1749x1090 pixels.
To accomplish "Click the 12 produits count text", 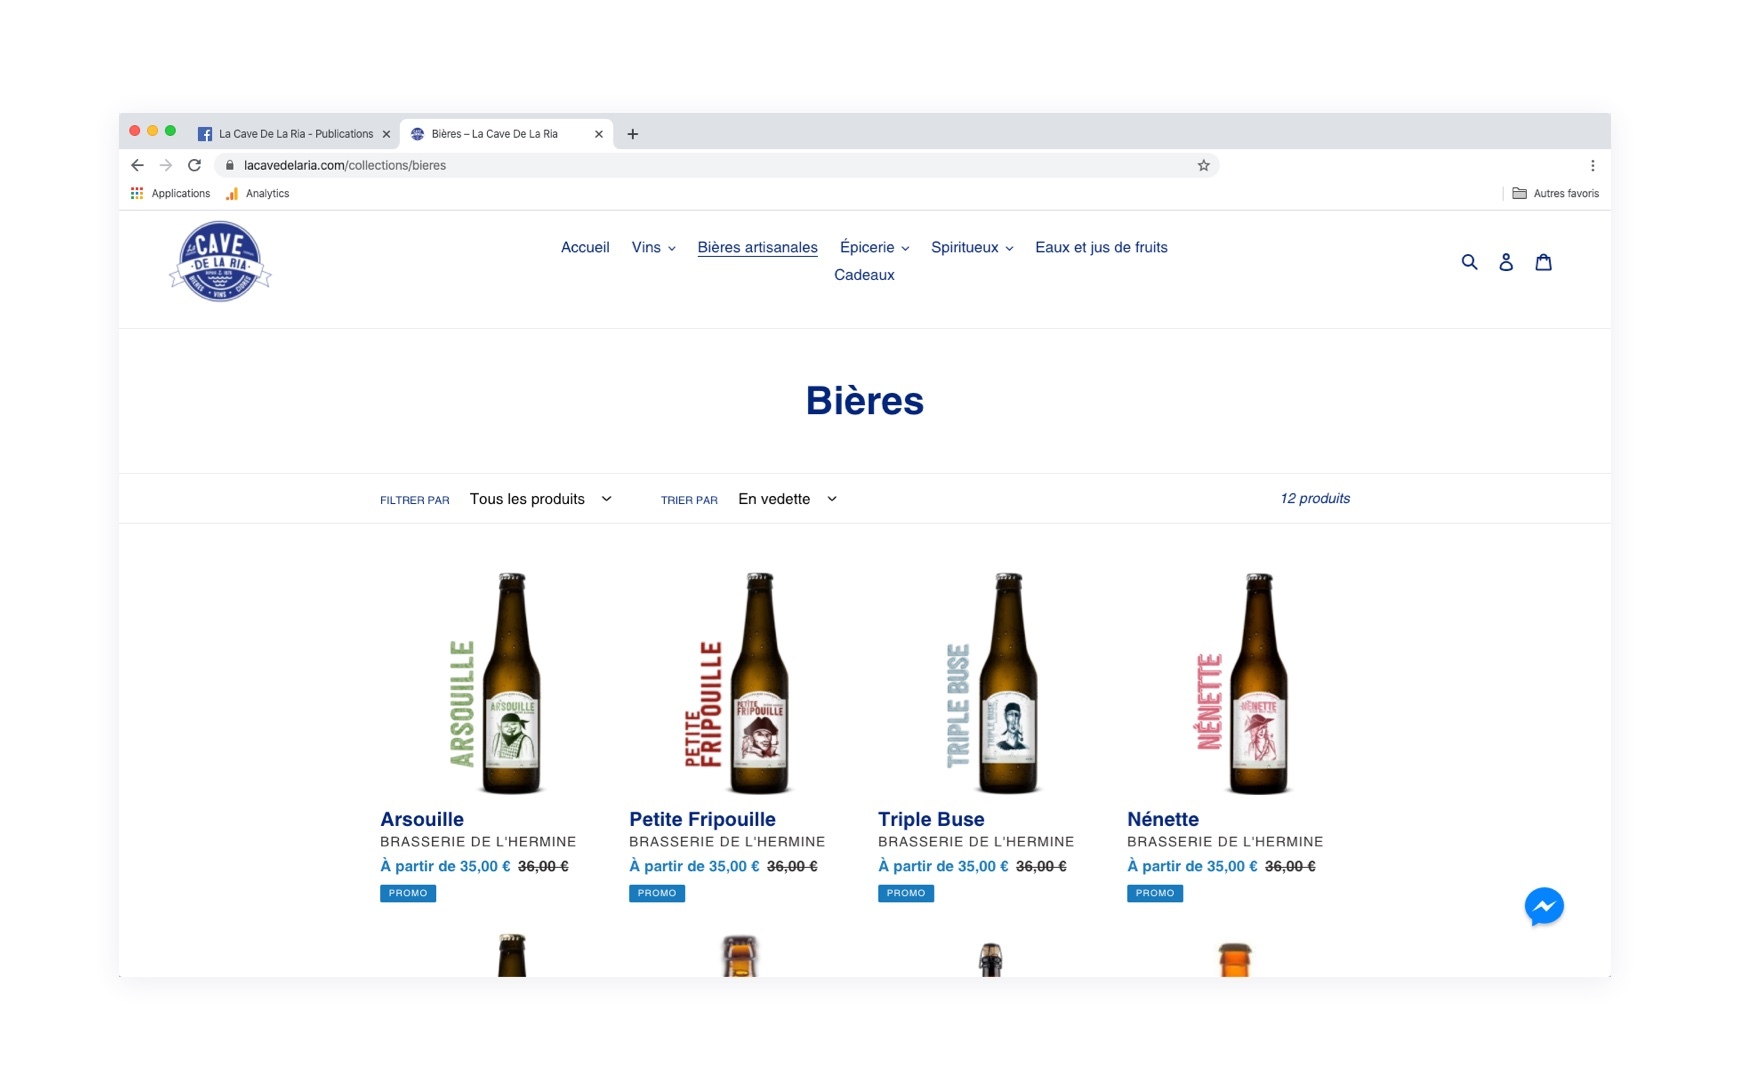I will (1315, 499).
